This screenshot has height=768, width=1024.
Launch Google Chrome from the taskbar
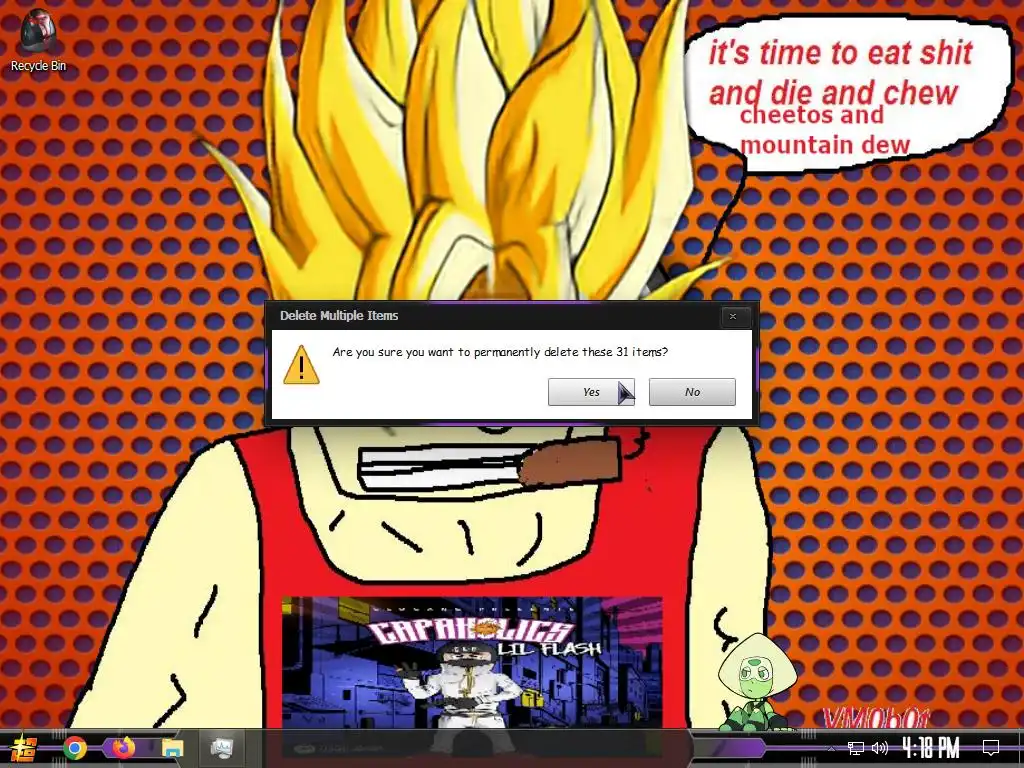(75, 748)
